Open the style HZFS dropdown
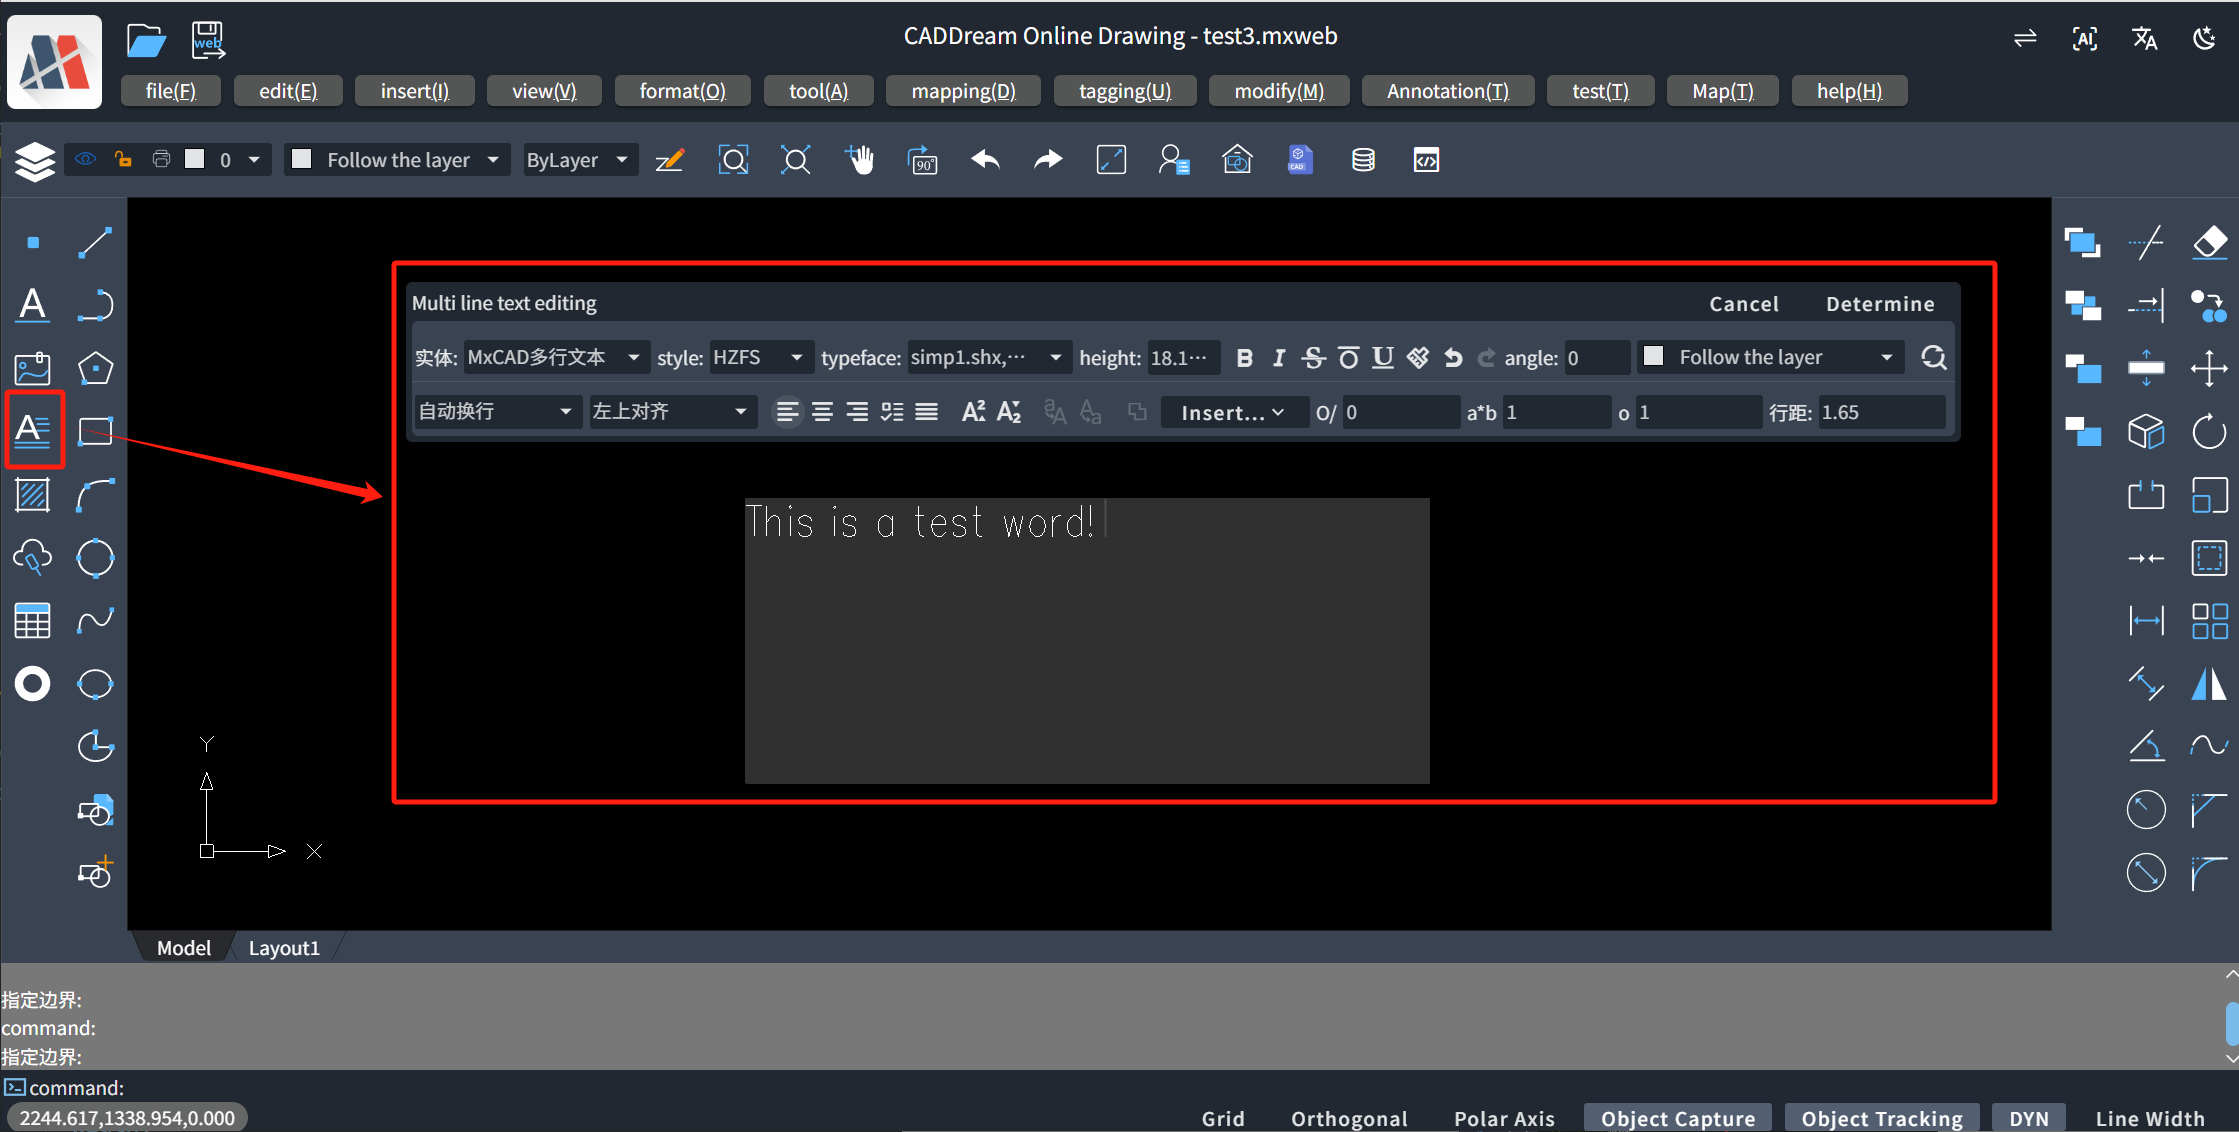 758,358
